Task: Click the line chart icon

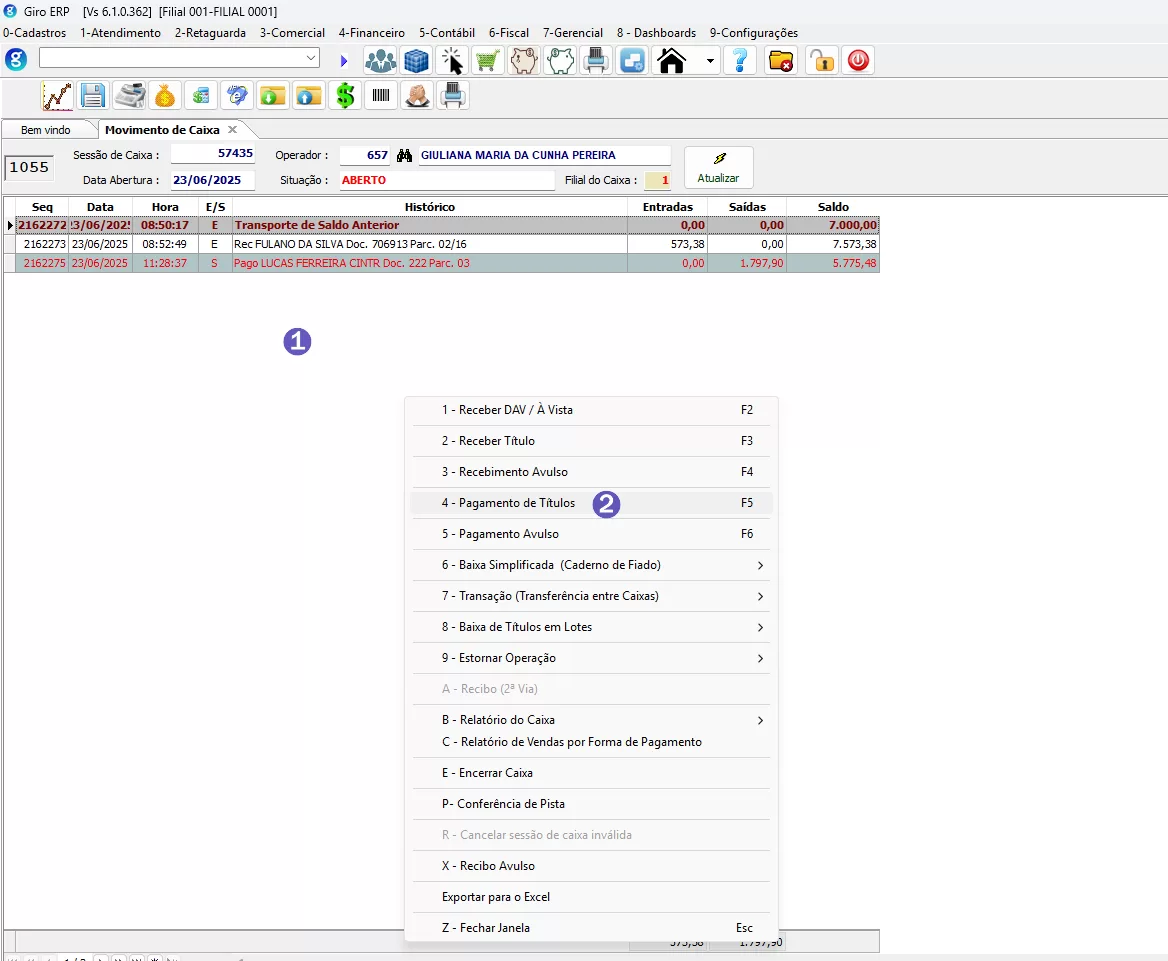Action: point(57,96)
